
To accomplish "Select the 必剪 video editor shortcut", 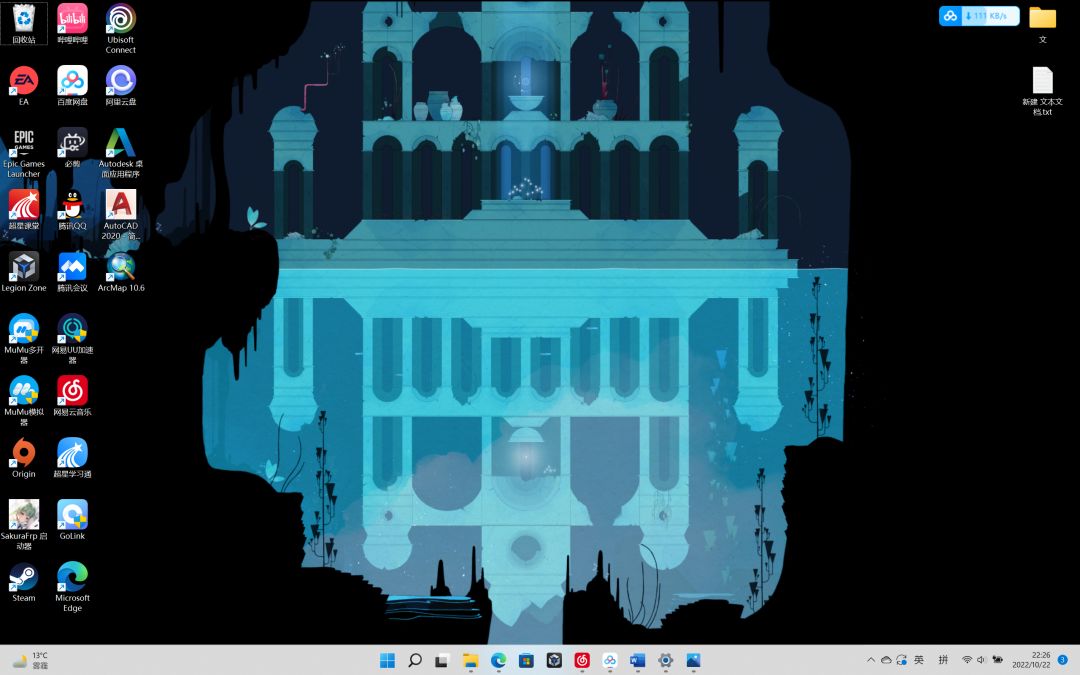I will click(x=72, y=147).
